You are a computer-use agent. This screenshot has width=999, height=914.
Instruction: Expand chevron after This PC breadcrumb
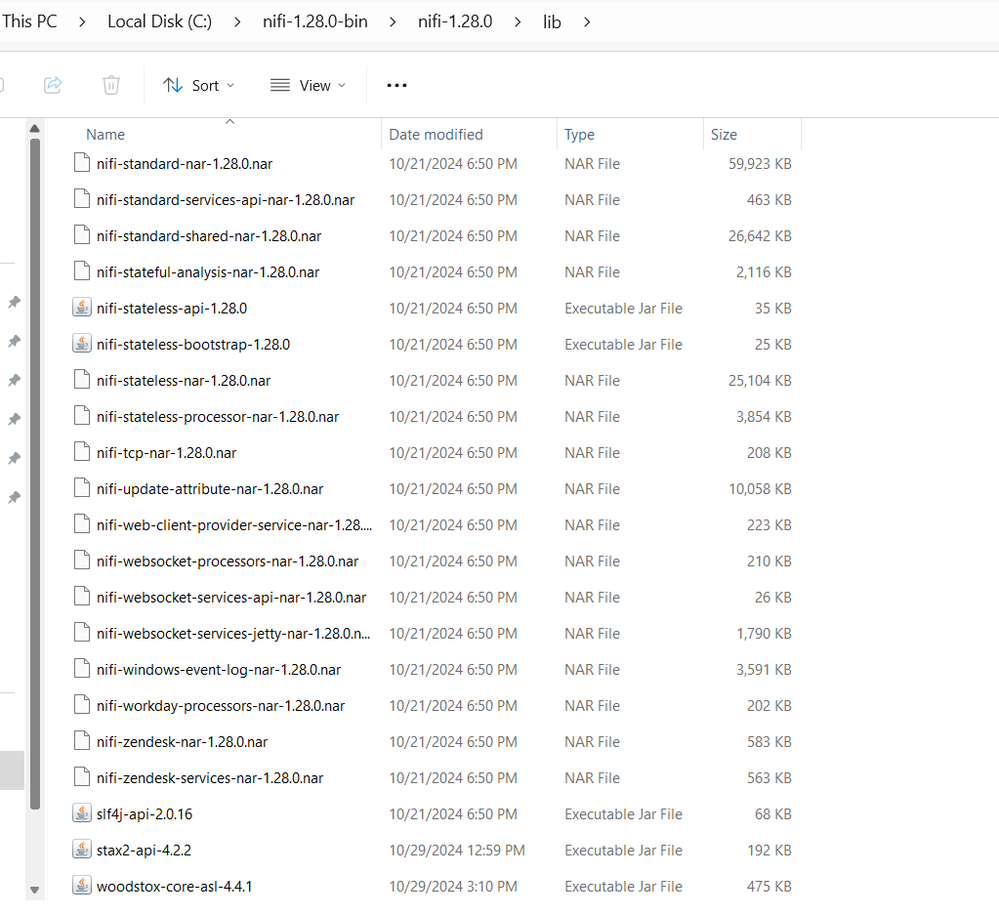[82, 22]
